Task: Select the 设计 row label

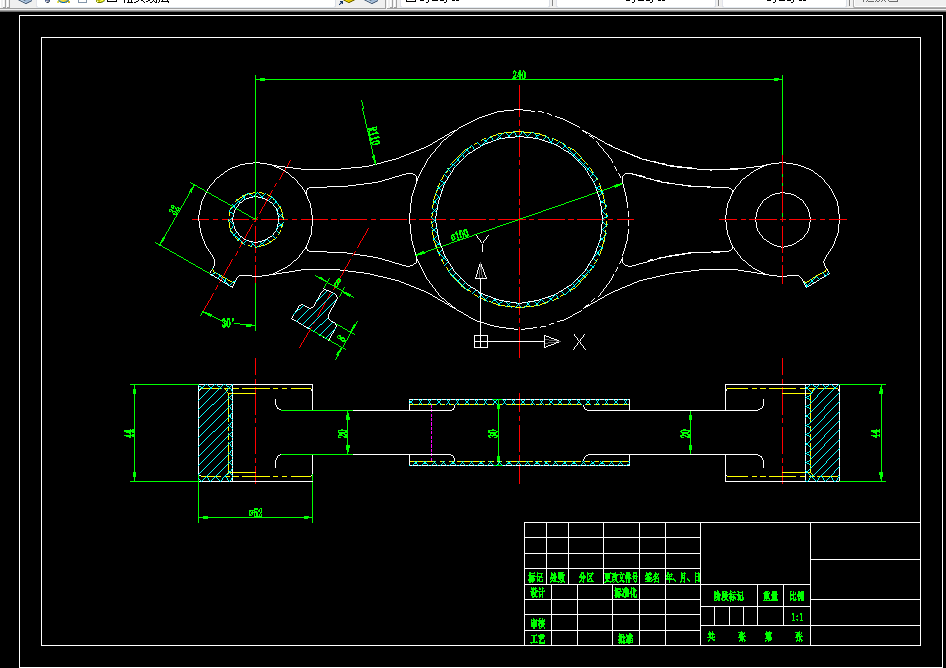Action: [538, 593]
